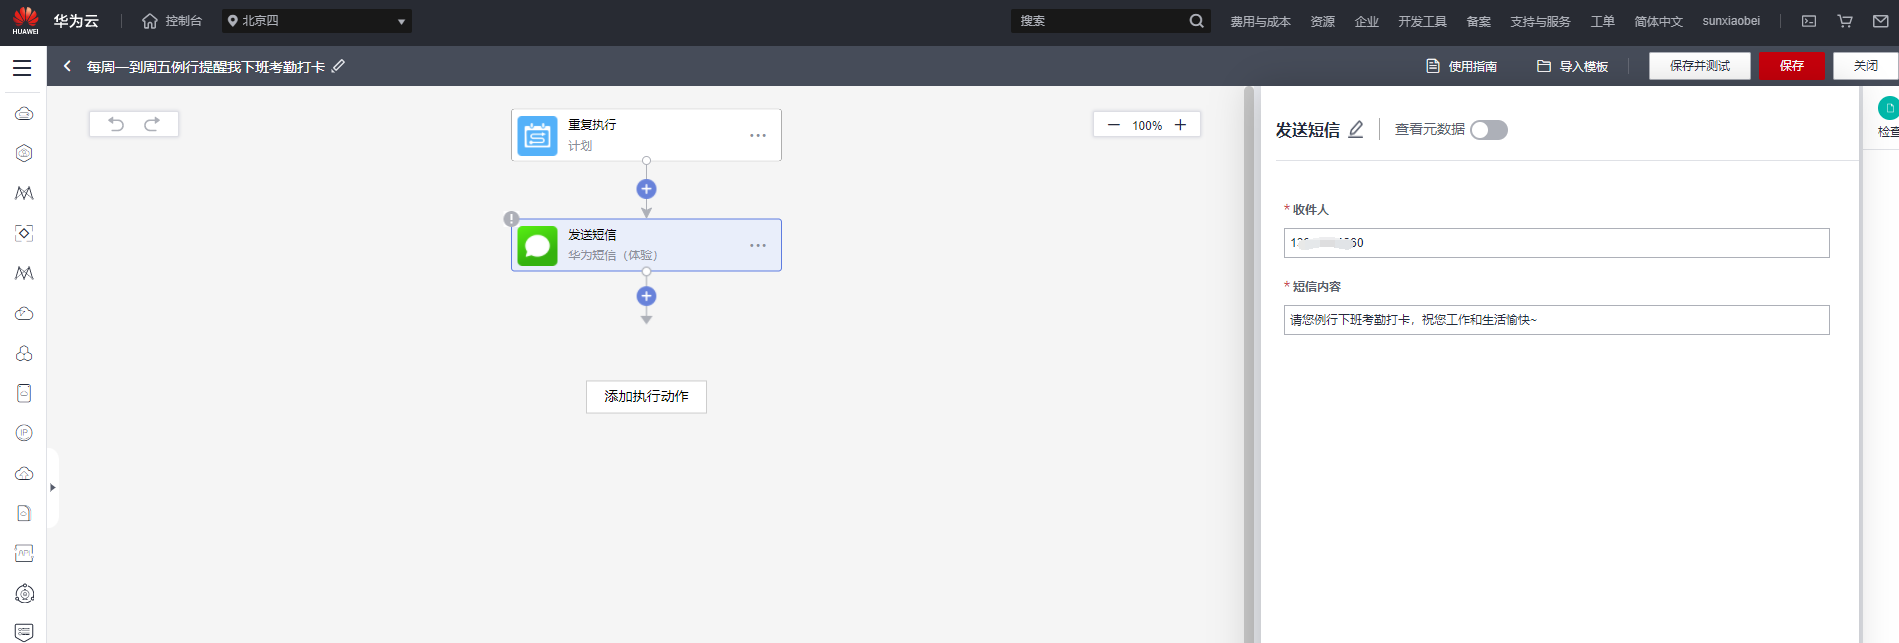Select the 发送短信 message node icon
Viewport: 1899px width, 643px height.
click(537, 245)
